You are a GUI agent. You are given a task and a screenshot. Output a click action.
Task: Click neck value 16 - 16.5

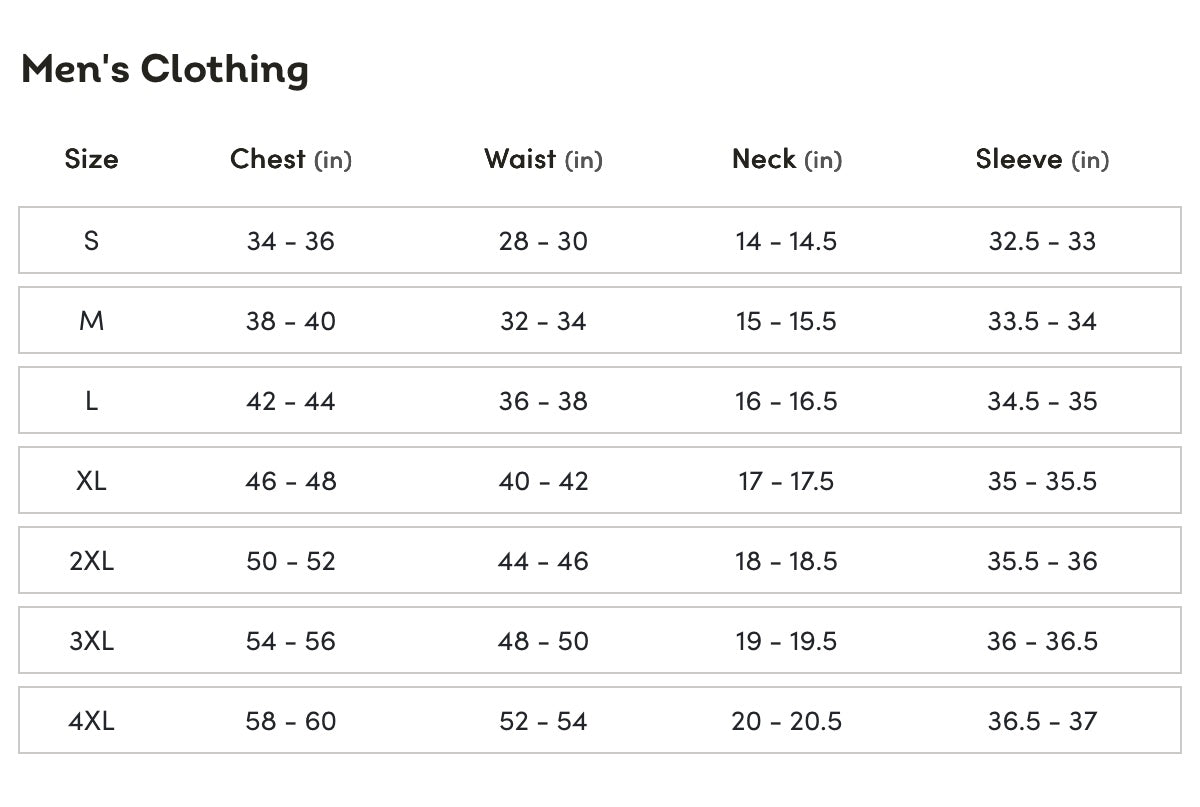tap(787, 401)
